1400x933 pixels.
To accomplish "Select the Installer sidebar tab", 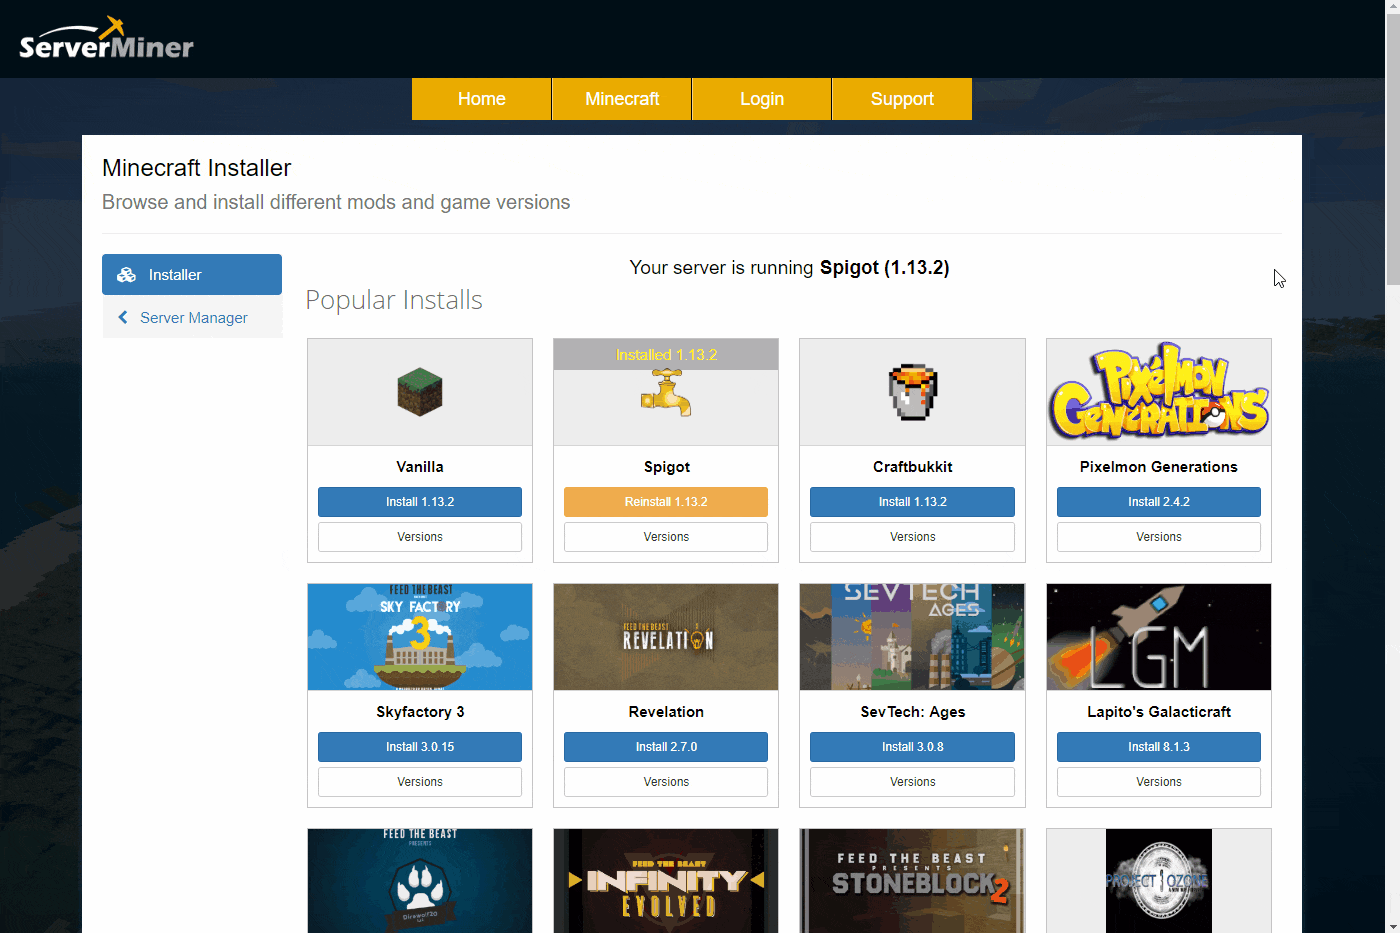I will [x=192, y=274].
